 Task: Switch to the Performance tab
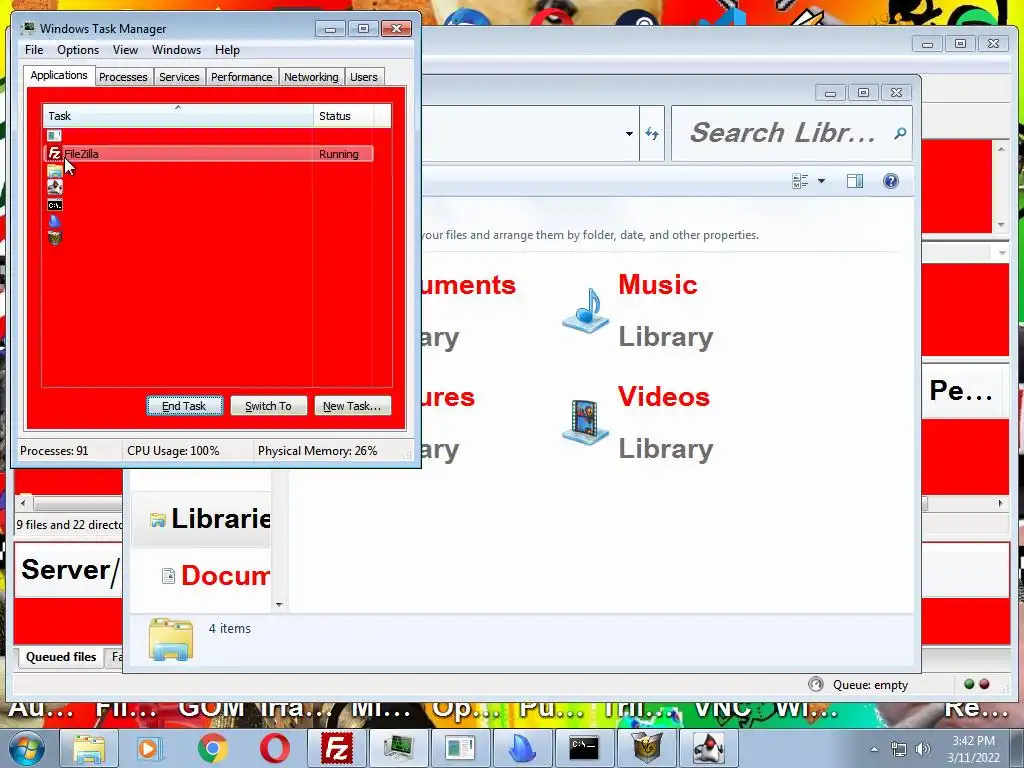[241, 77]
